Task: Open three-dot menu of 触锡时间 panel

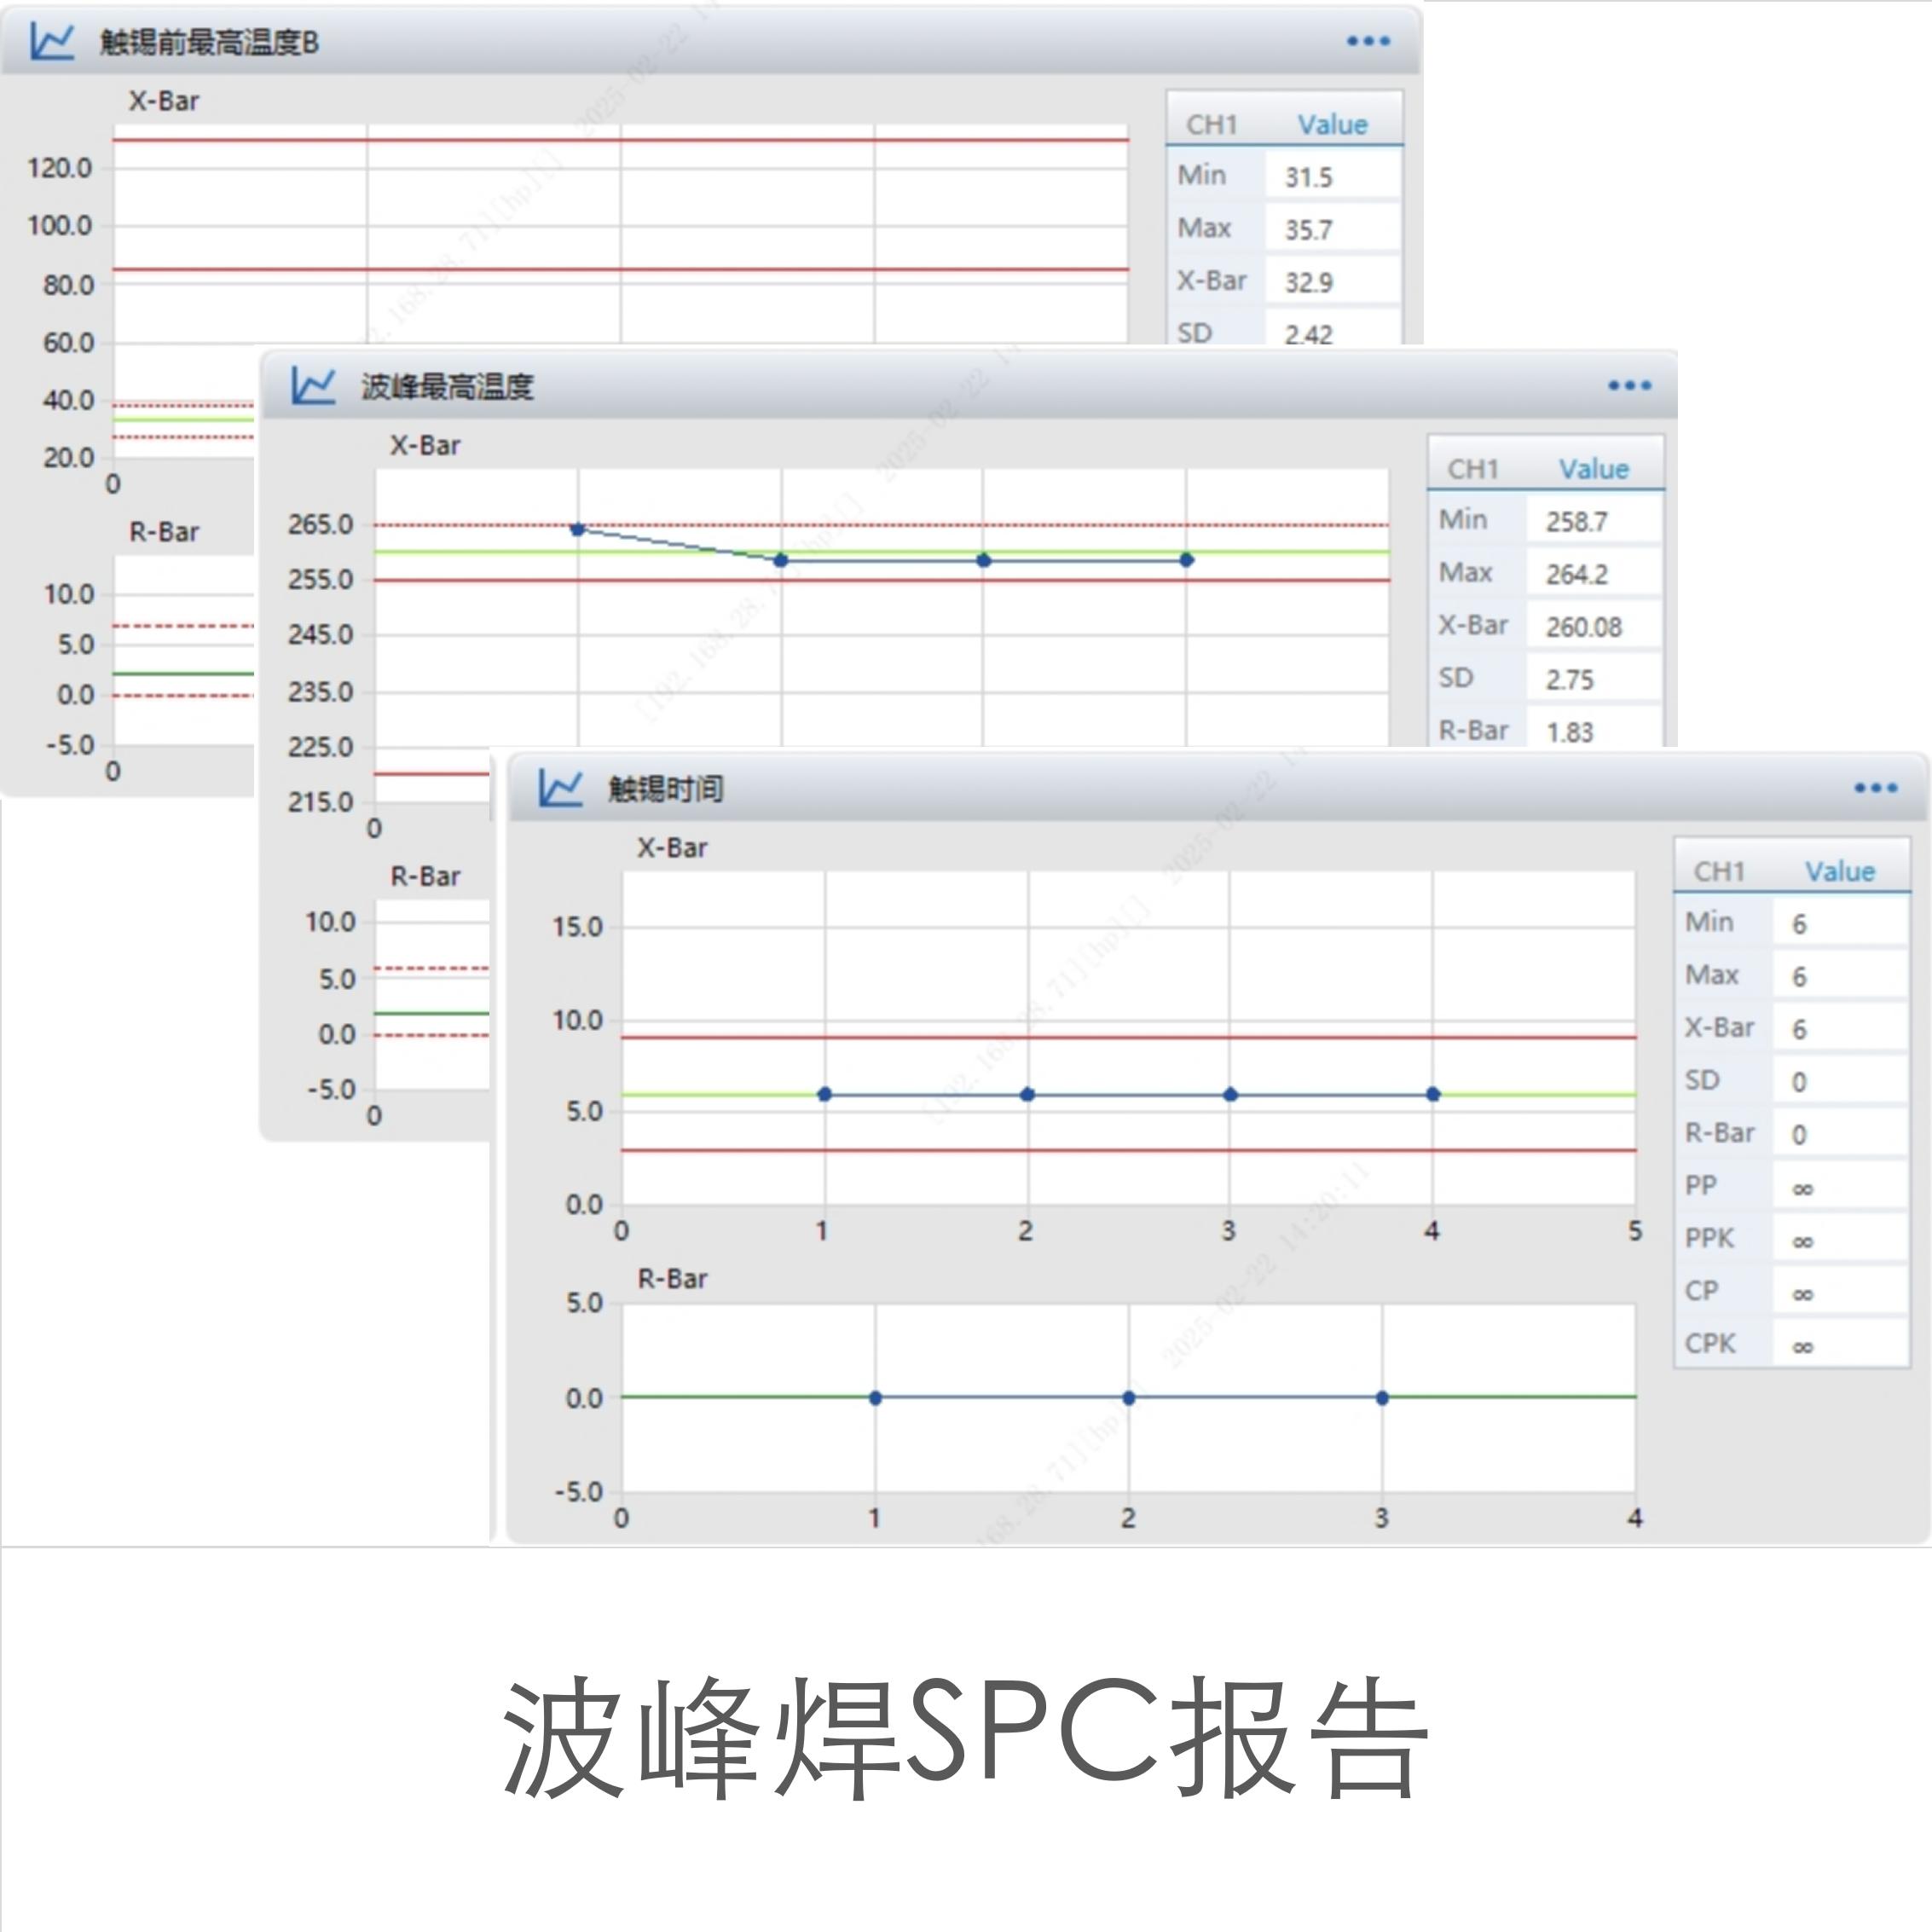Action: click(x=1875, y=788)
